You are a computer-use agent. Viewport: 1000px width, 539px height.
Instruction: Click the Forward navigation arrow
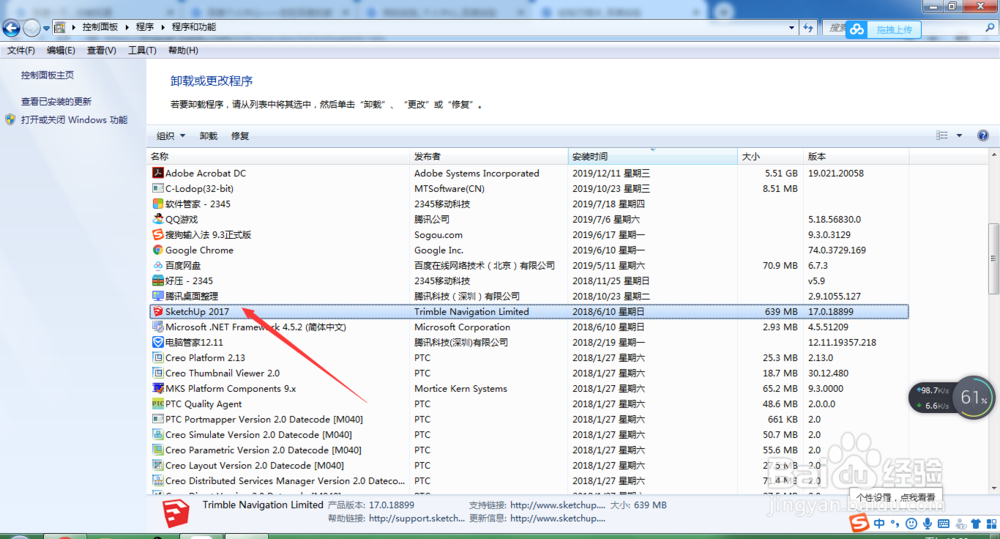click(31, 28)
